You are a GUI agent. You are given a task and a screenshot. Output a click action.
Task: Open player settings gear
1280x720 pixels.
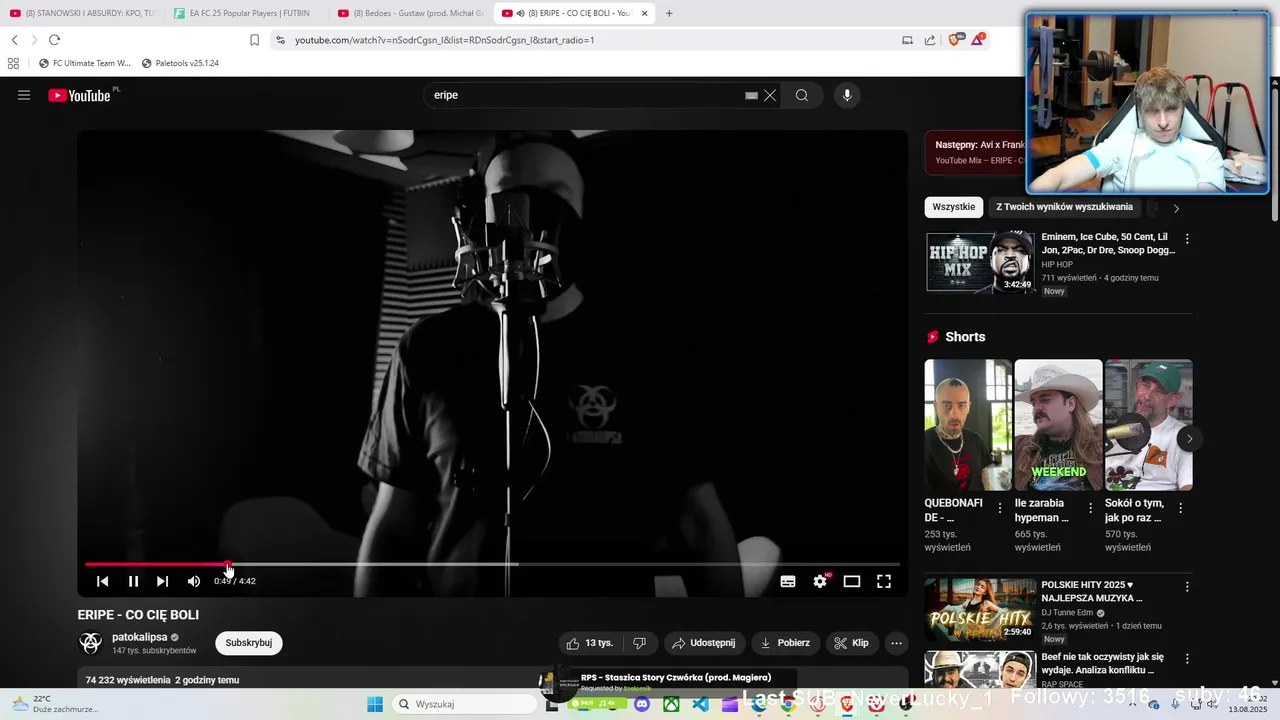[x=821, y=581]
